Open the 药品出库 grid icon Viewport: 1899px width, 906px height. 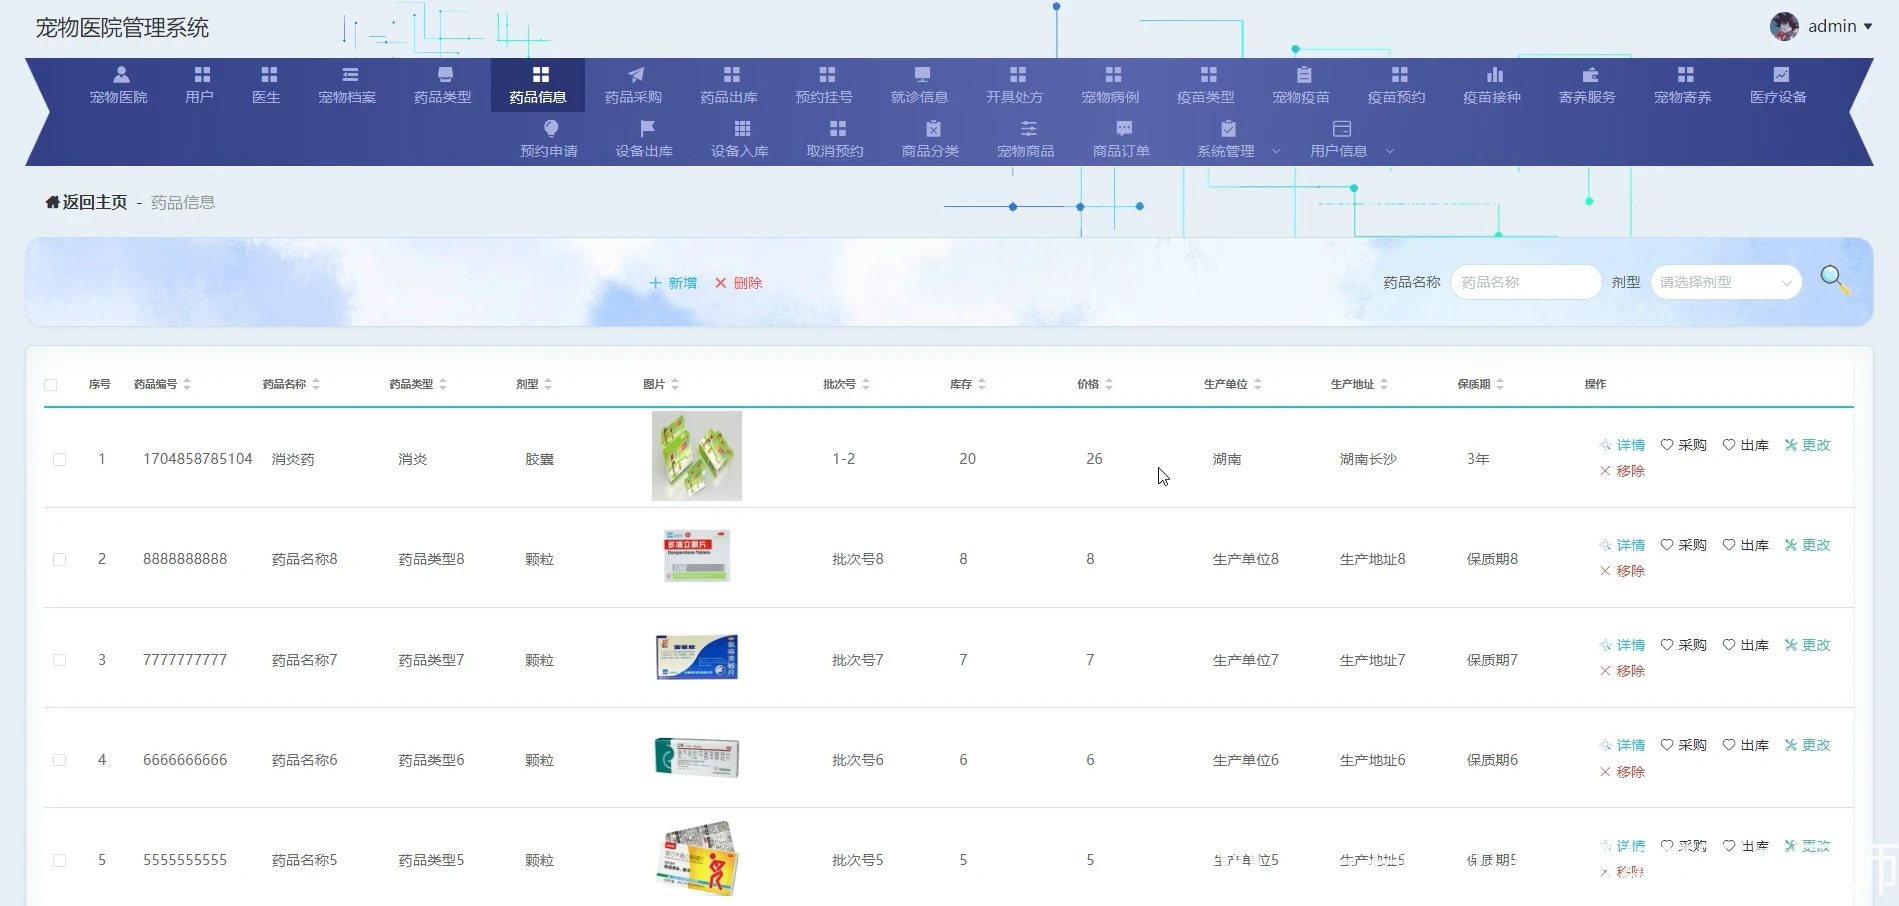click(732, 74)
